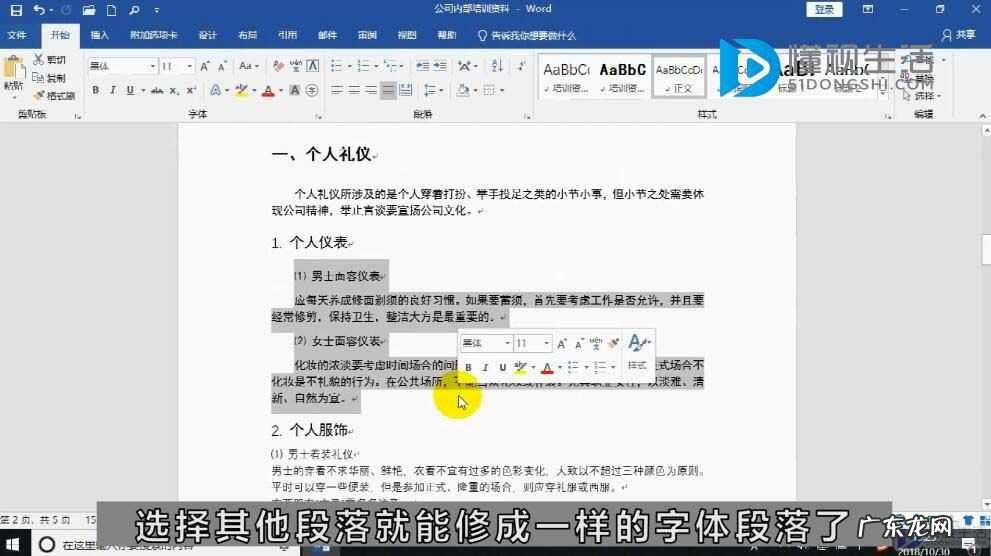Click the Cut scissors icon

[39, 59]
